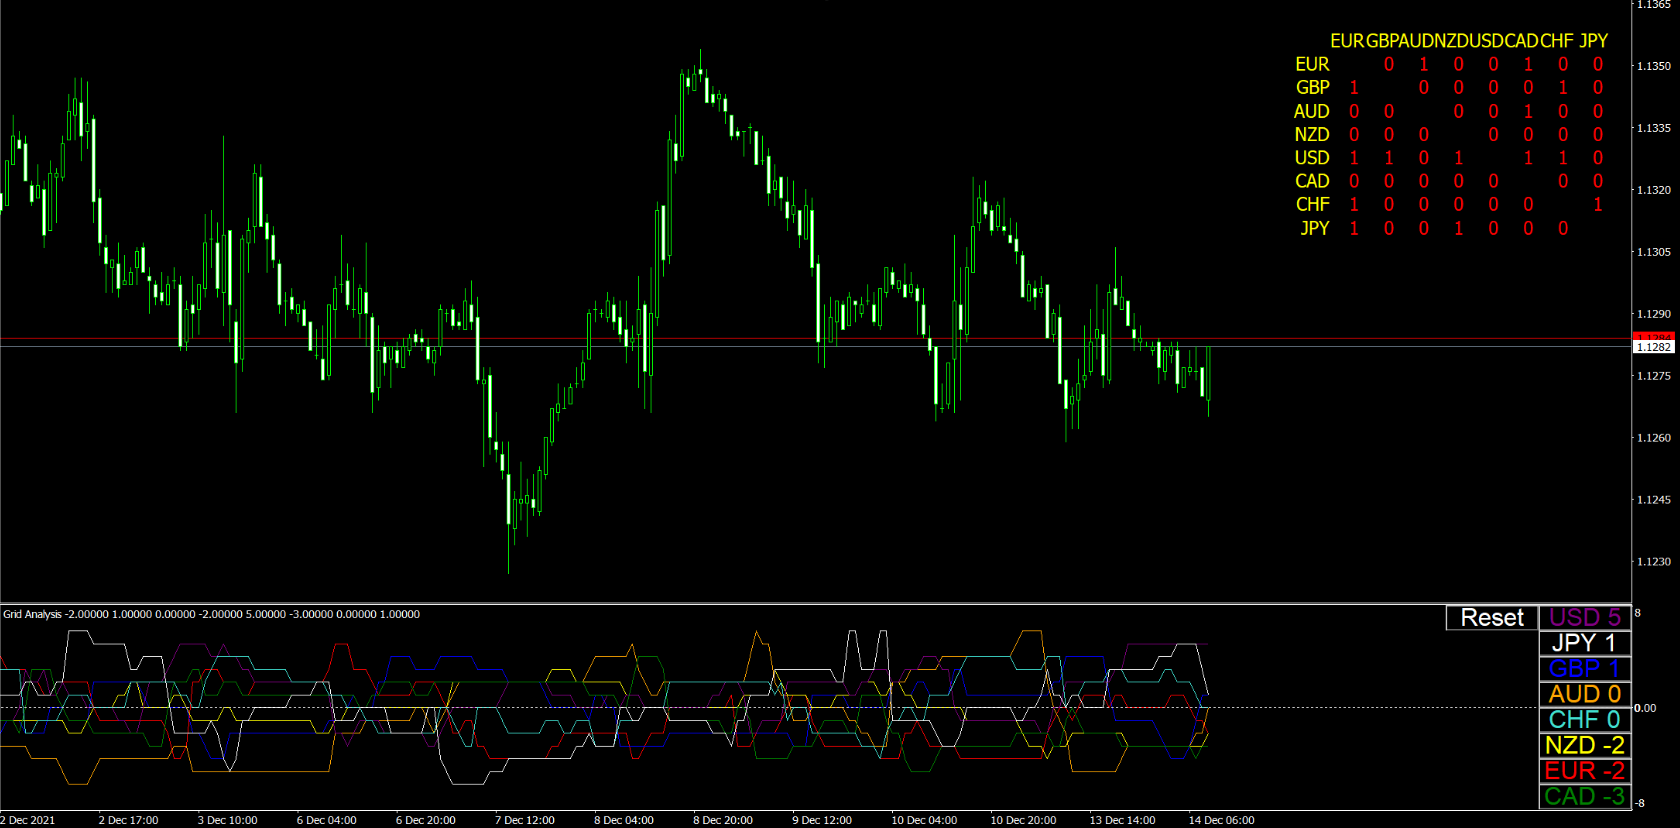Click the 14 Dec 06:00 time label
This screenshot has width=1680, height=828.
click(x=1221, y=820)
